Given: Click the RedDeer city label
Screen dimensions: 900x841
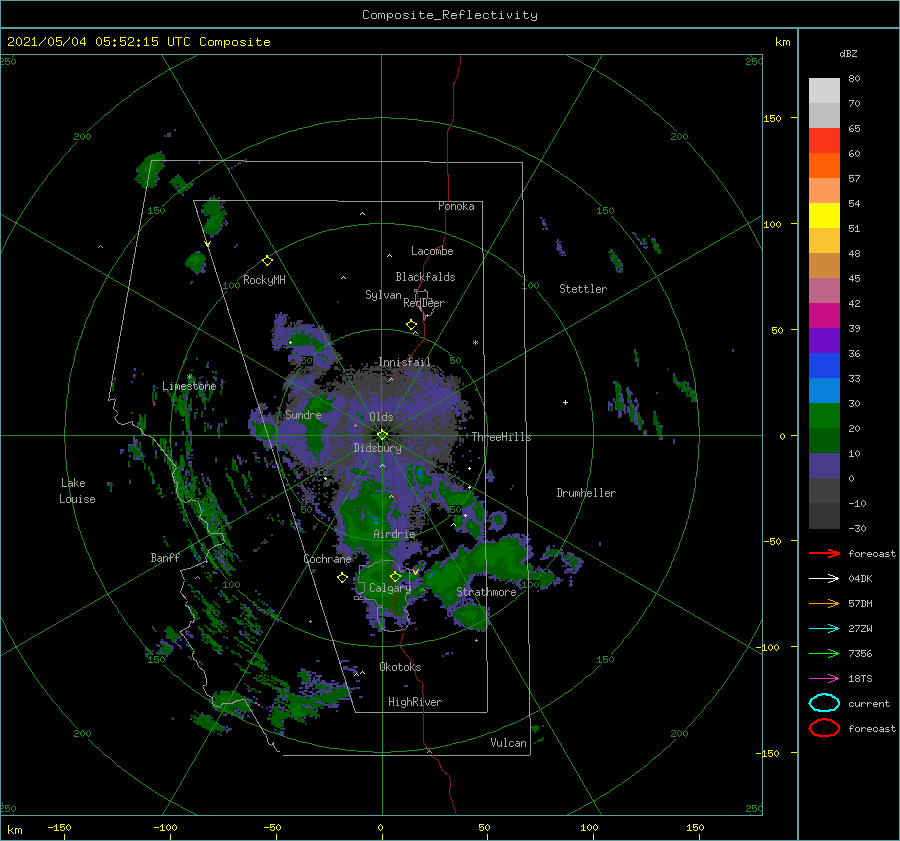Looking at the screenshot, I should pyautogui.click(x=424, y=303).
